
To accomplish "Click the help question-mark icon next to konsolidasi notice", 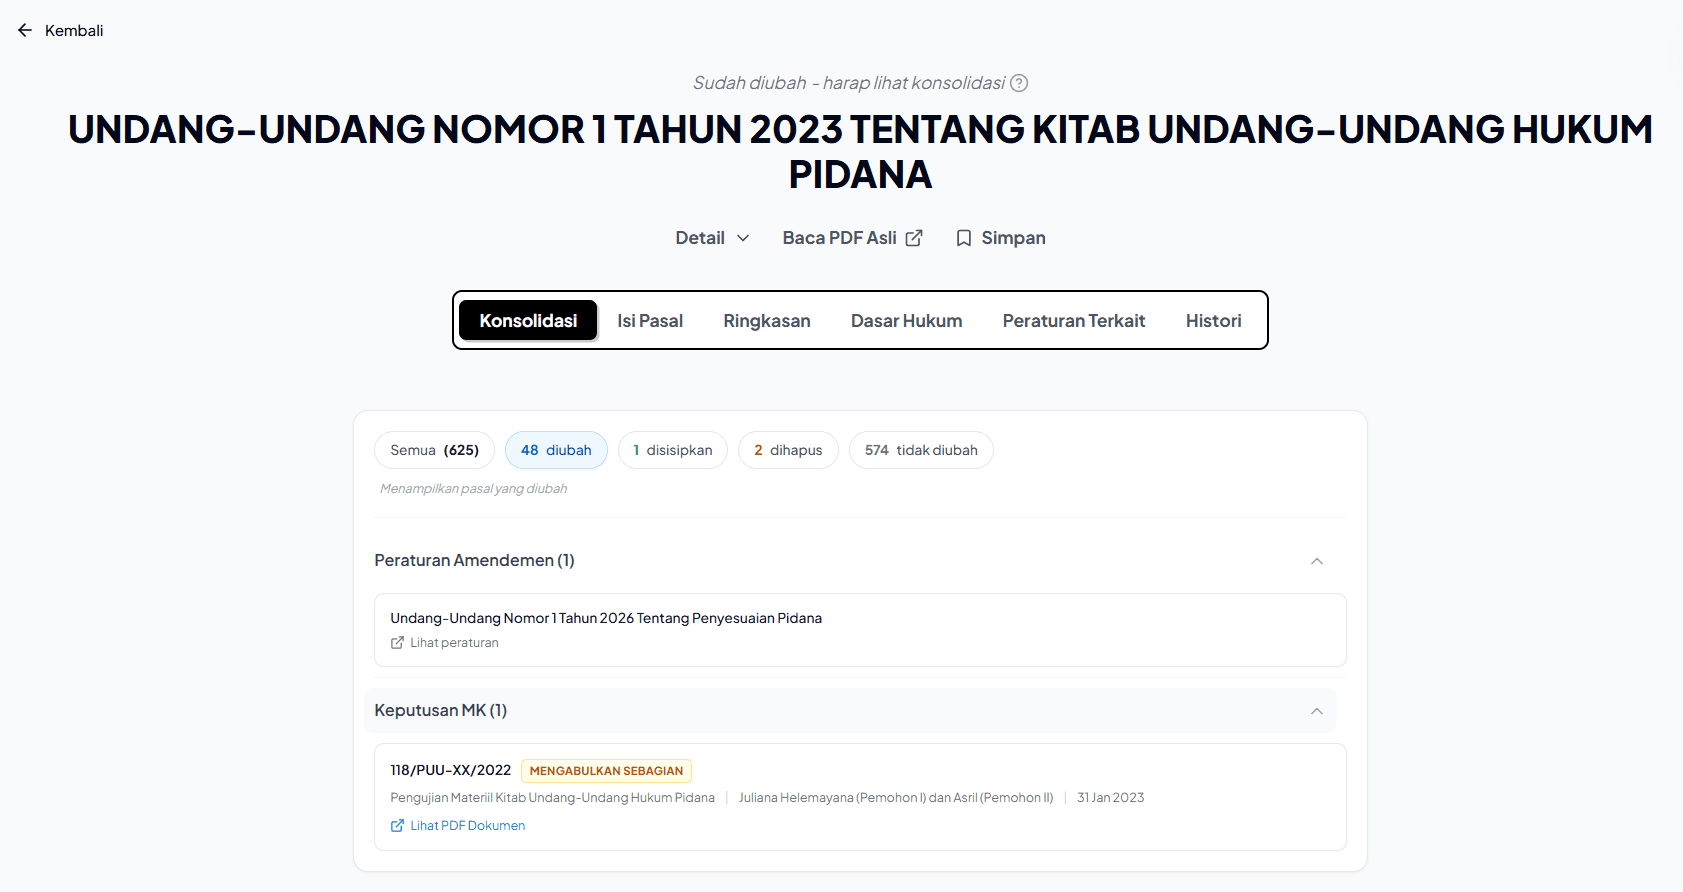I will click(x=1019, y=83).
